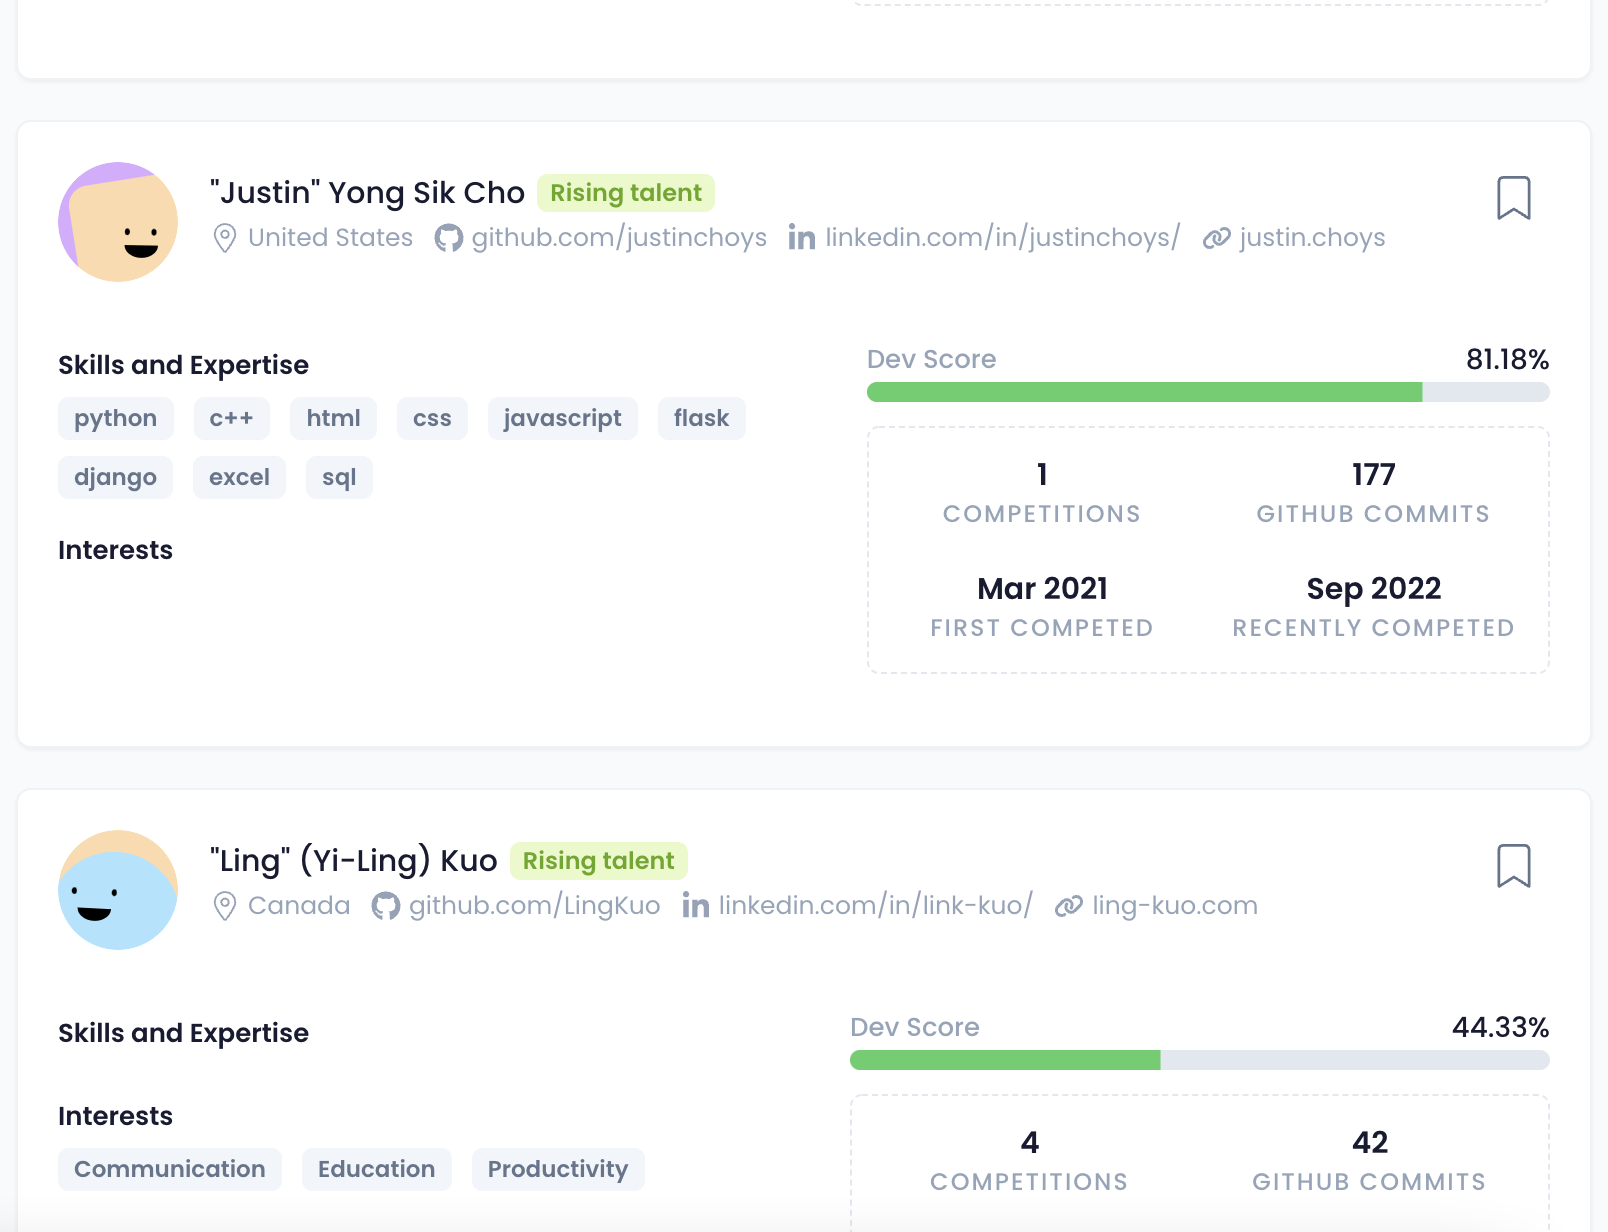The image size is (1608, 1232).
Task: Click the GitHub icon beside github.com/justinchoys
Action: click(448, 238)
